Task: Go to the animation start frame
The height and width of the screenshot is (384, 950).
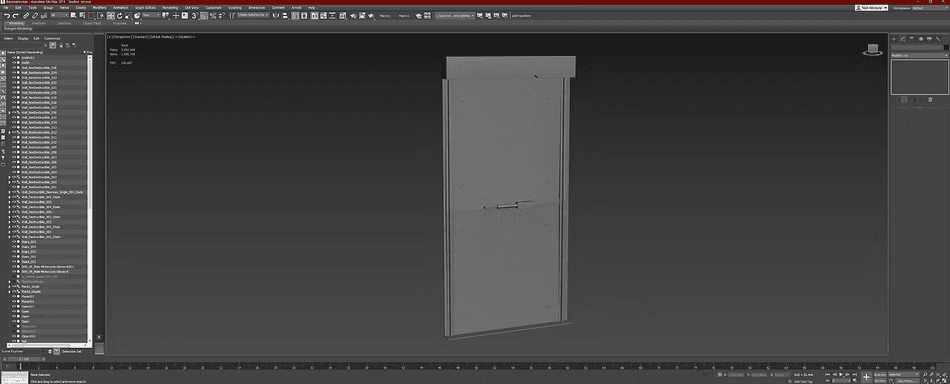Action: (828, 374)
